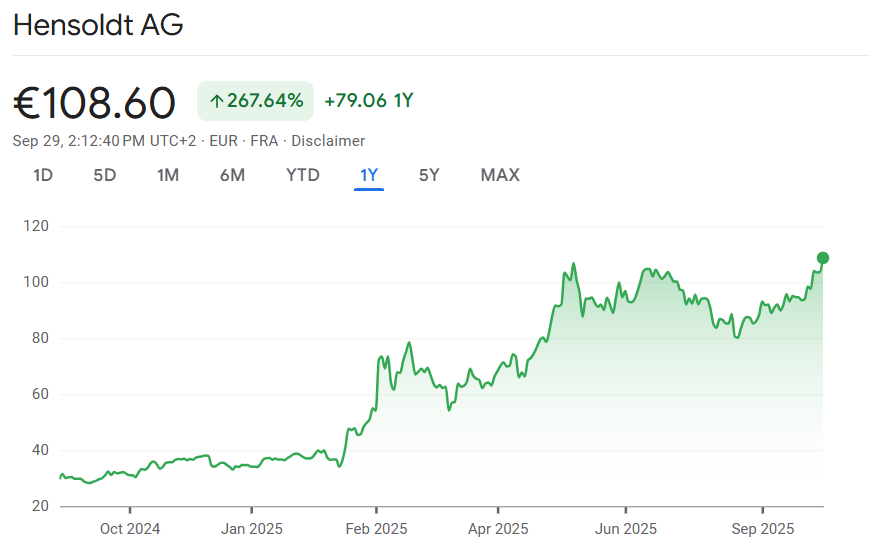Viewport: 870px width, 547px height.
Task: Click the €108.60 price value
Action: [x=94, y=103]
